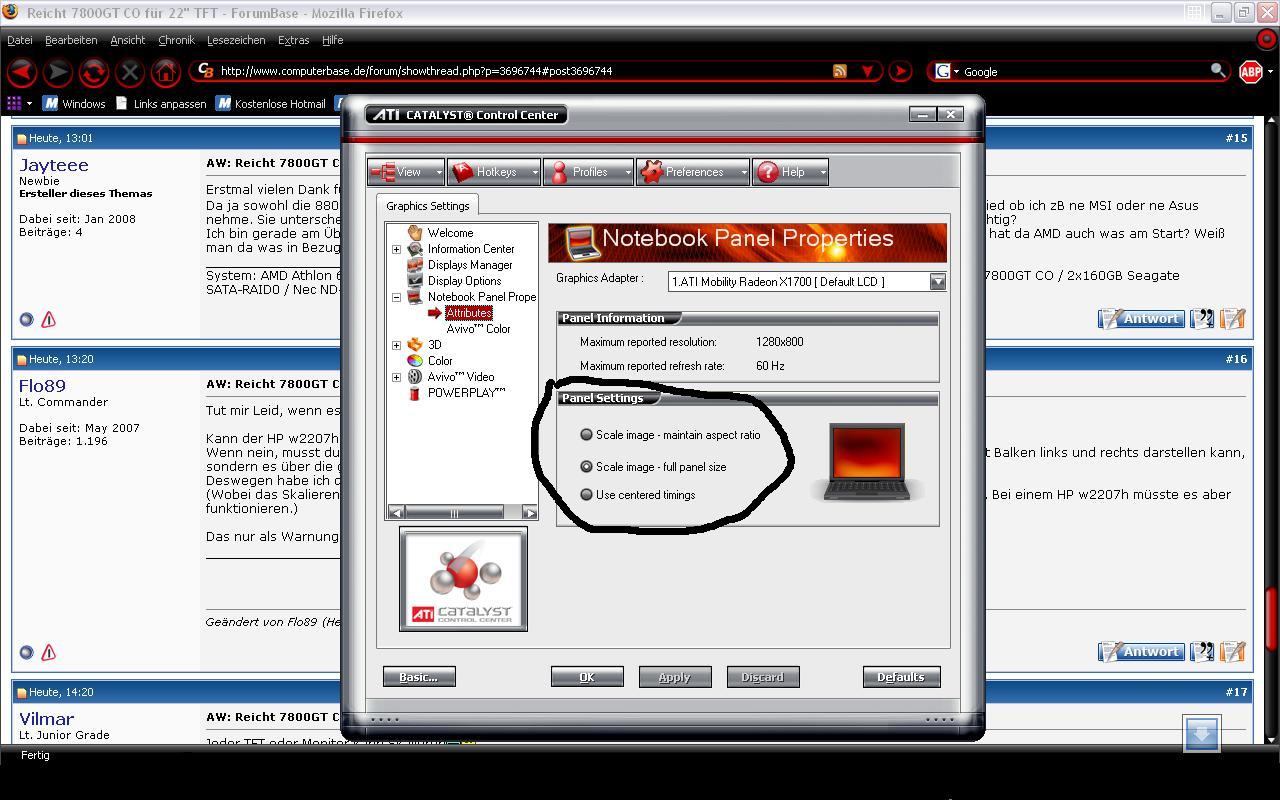Click the Antwort button in post #15
The image size is (1280, 800).
(1141, 319)
